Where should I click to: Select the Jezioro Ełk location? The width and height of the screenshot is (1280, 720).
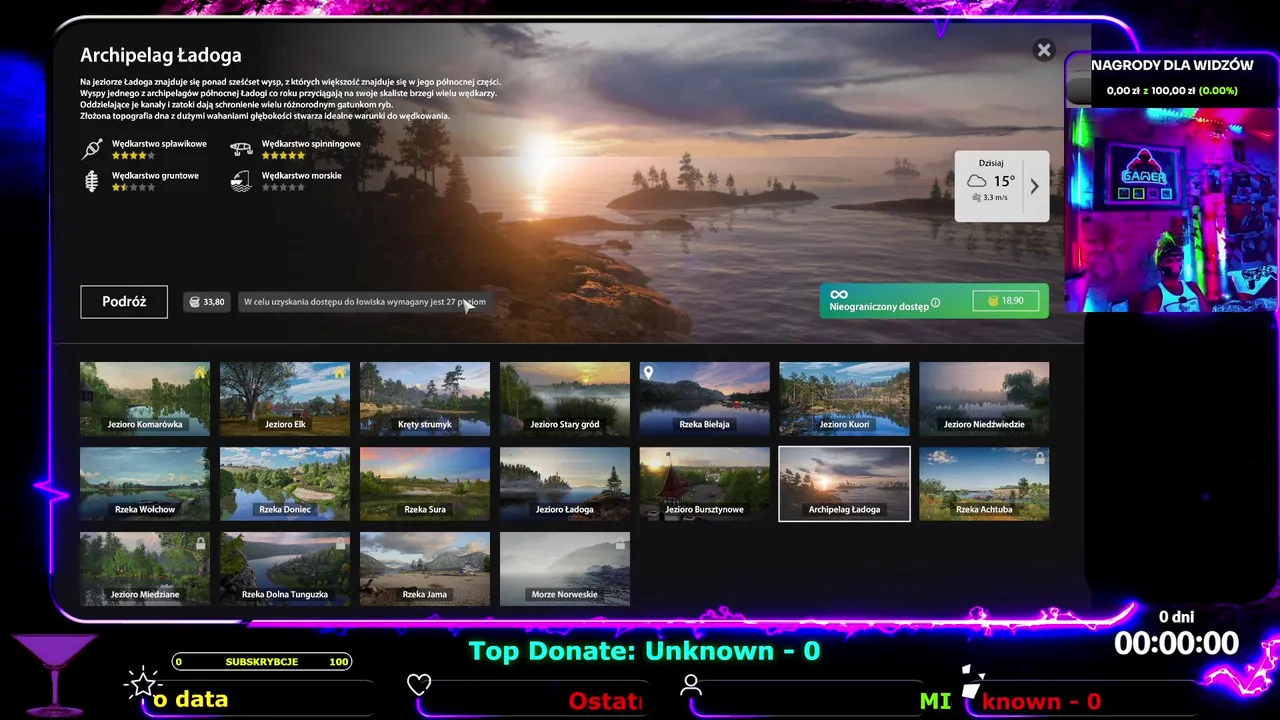(x=285, y=399)
